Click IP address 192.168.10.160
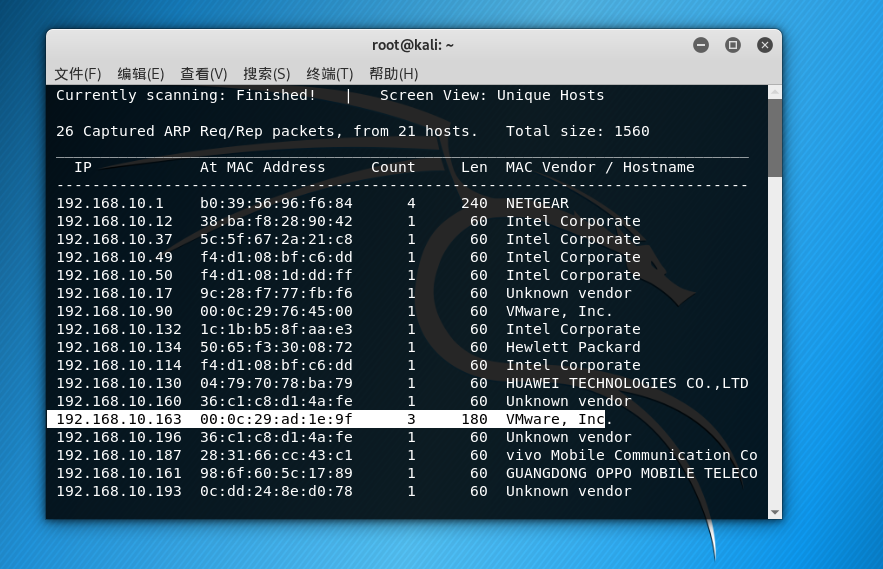Screen dimensions: 883x569 click(119, 402)
